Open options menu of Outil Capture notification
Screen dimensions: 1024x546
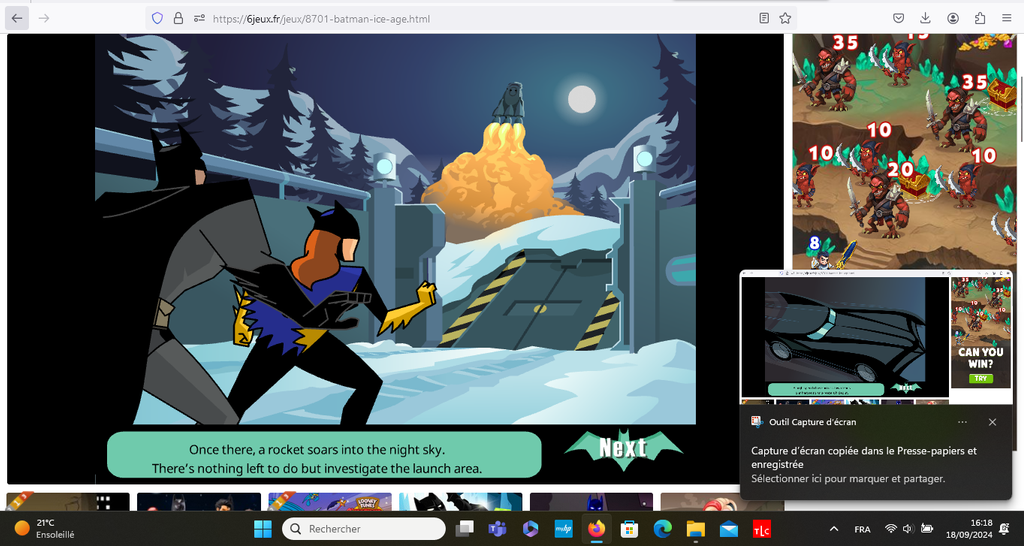(962, 422)
